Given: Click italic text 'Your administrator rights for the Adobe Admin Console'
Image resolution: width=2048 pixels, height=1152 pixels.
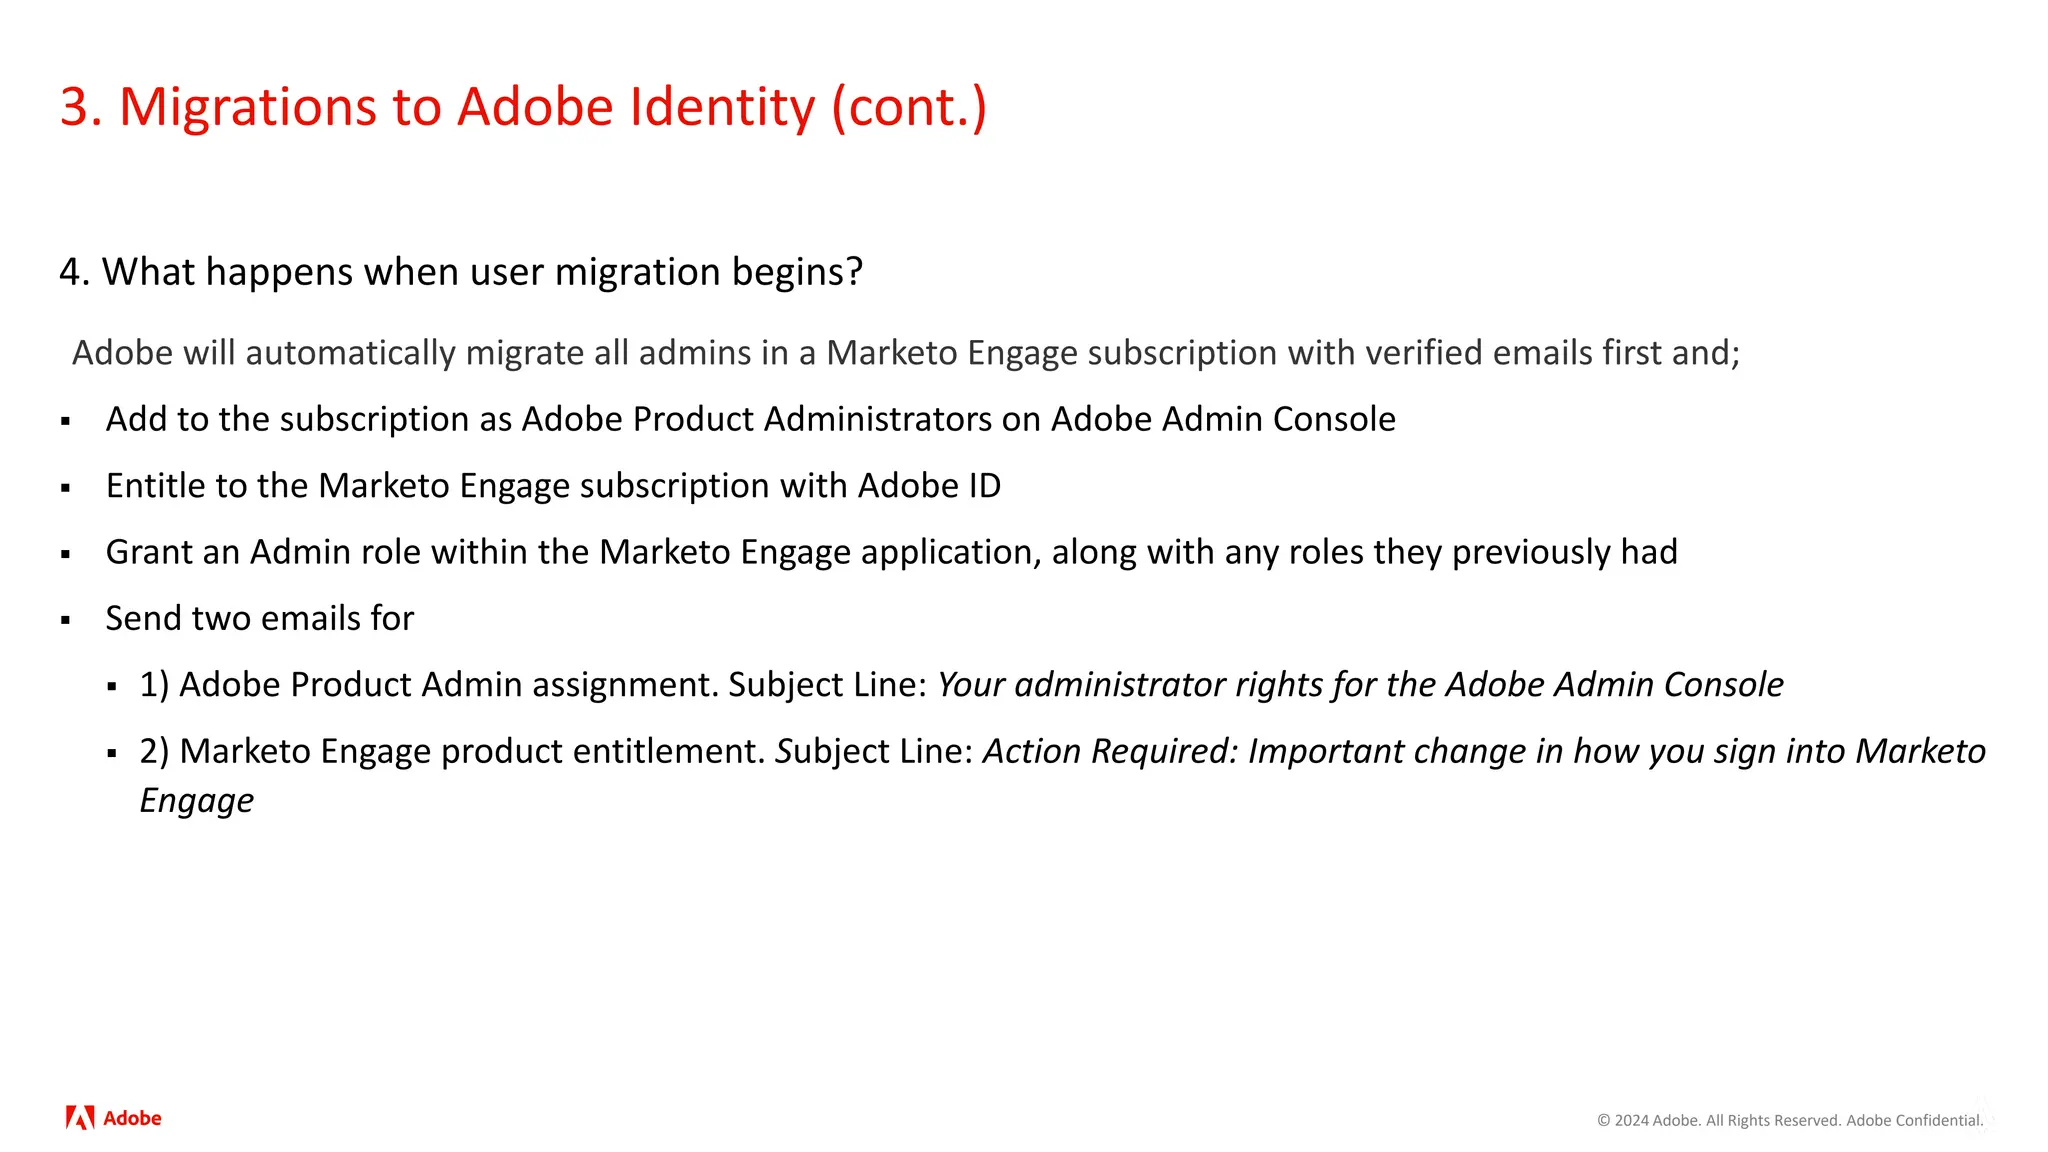Looking at the screenshot, I should [x=1361, y=685].
